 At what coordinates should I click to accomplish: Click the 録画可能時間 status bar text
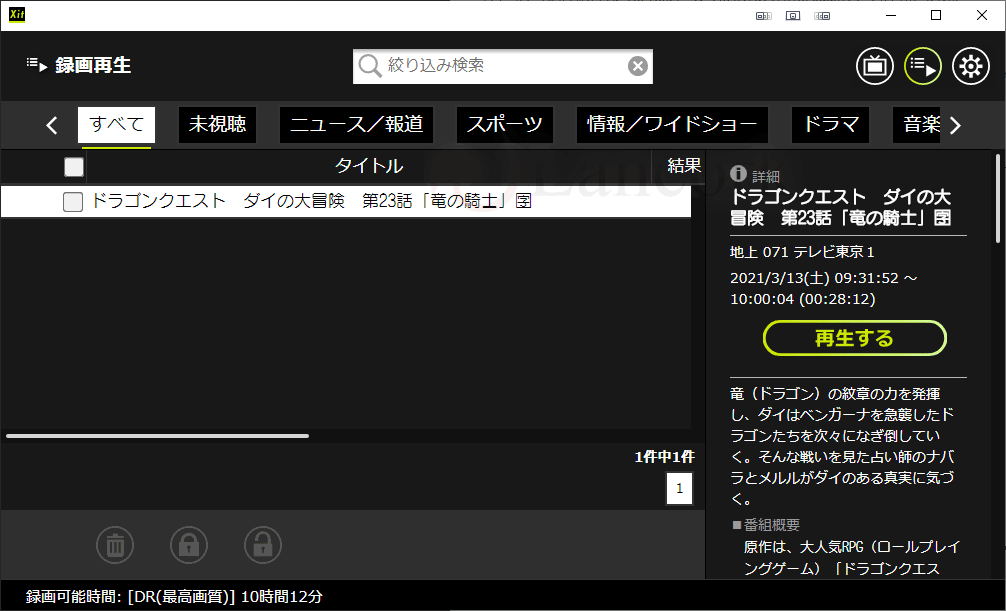point(174,596)
